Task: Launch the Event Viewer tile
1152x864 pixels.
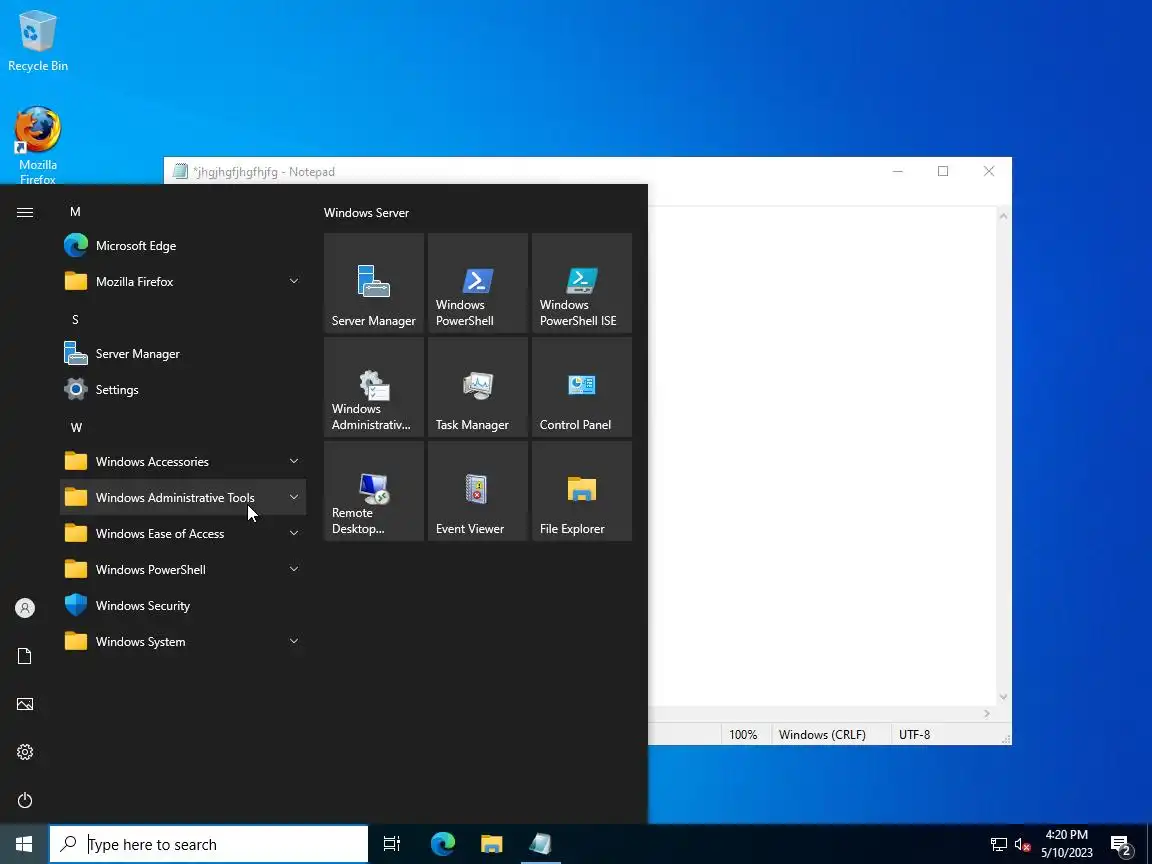Action: pos(478,492)
